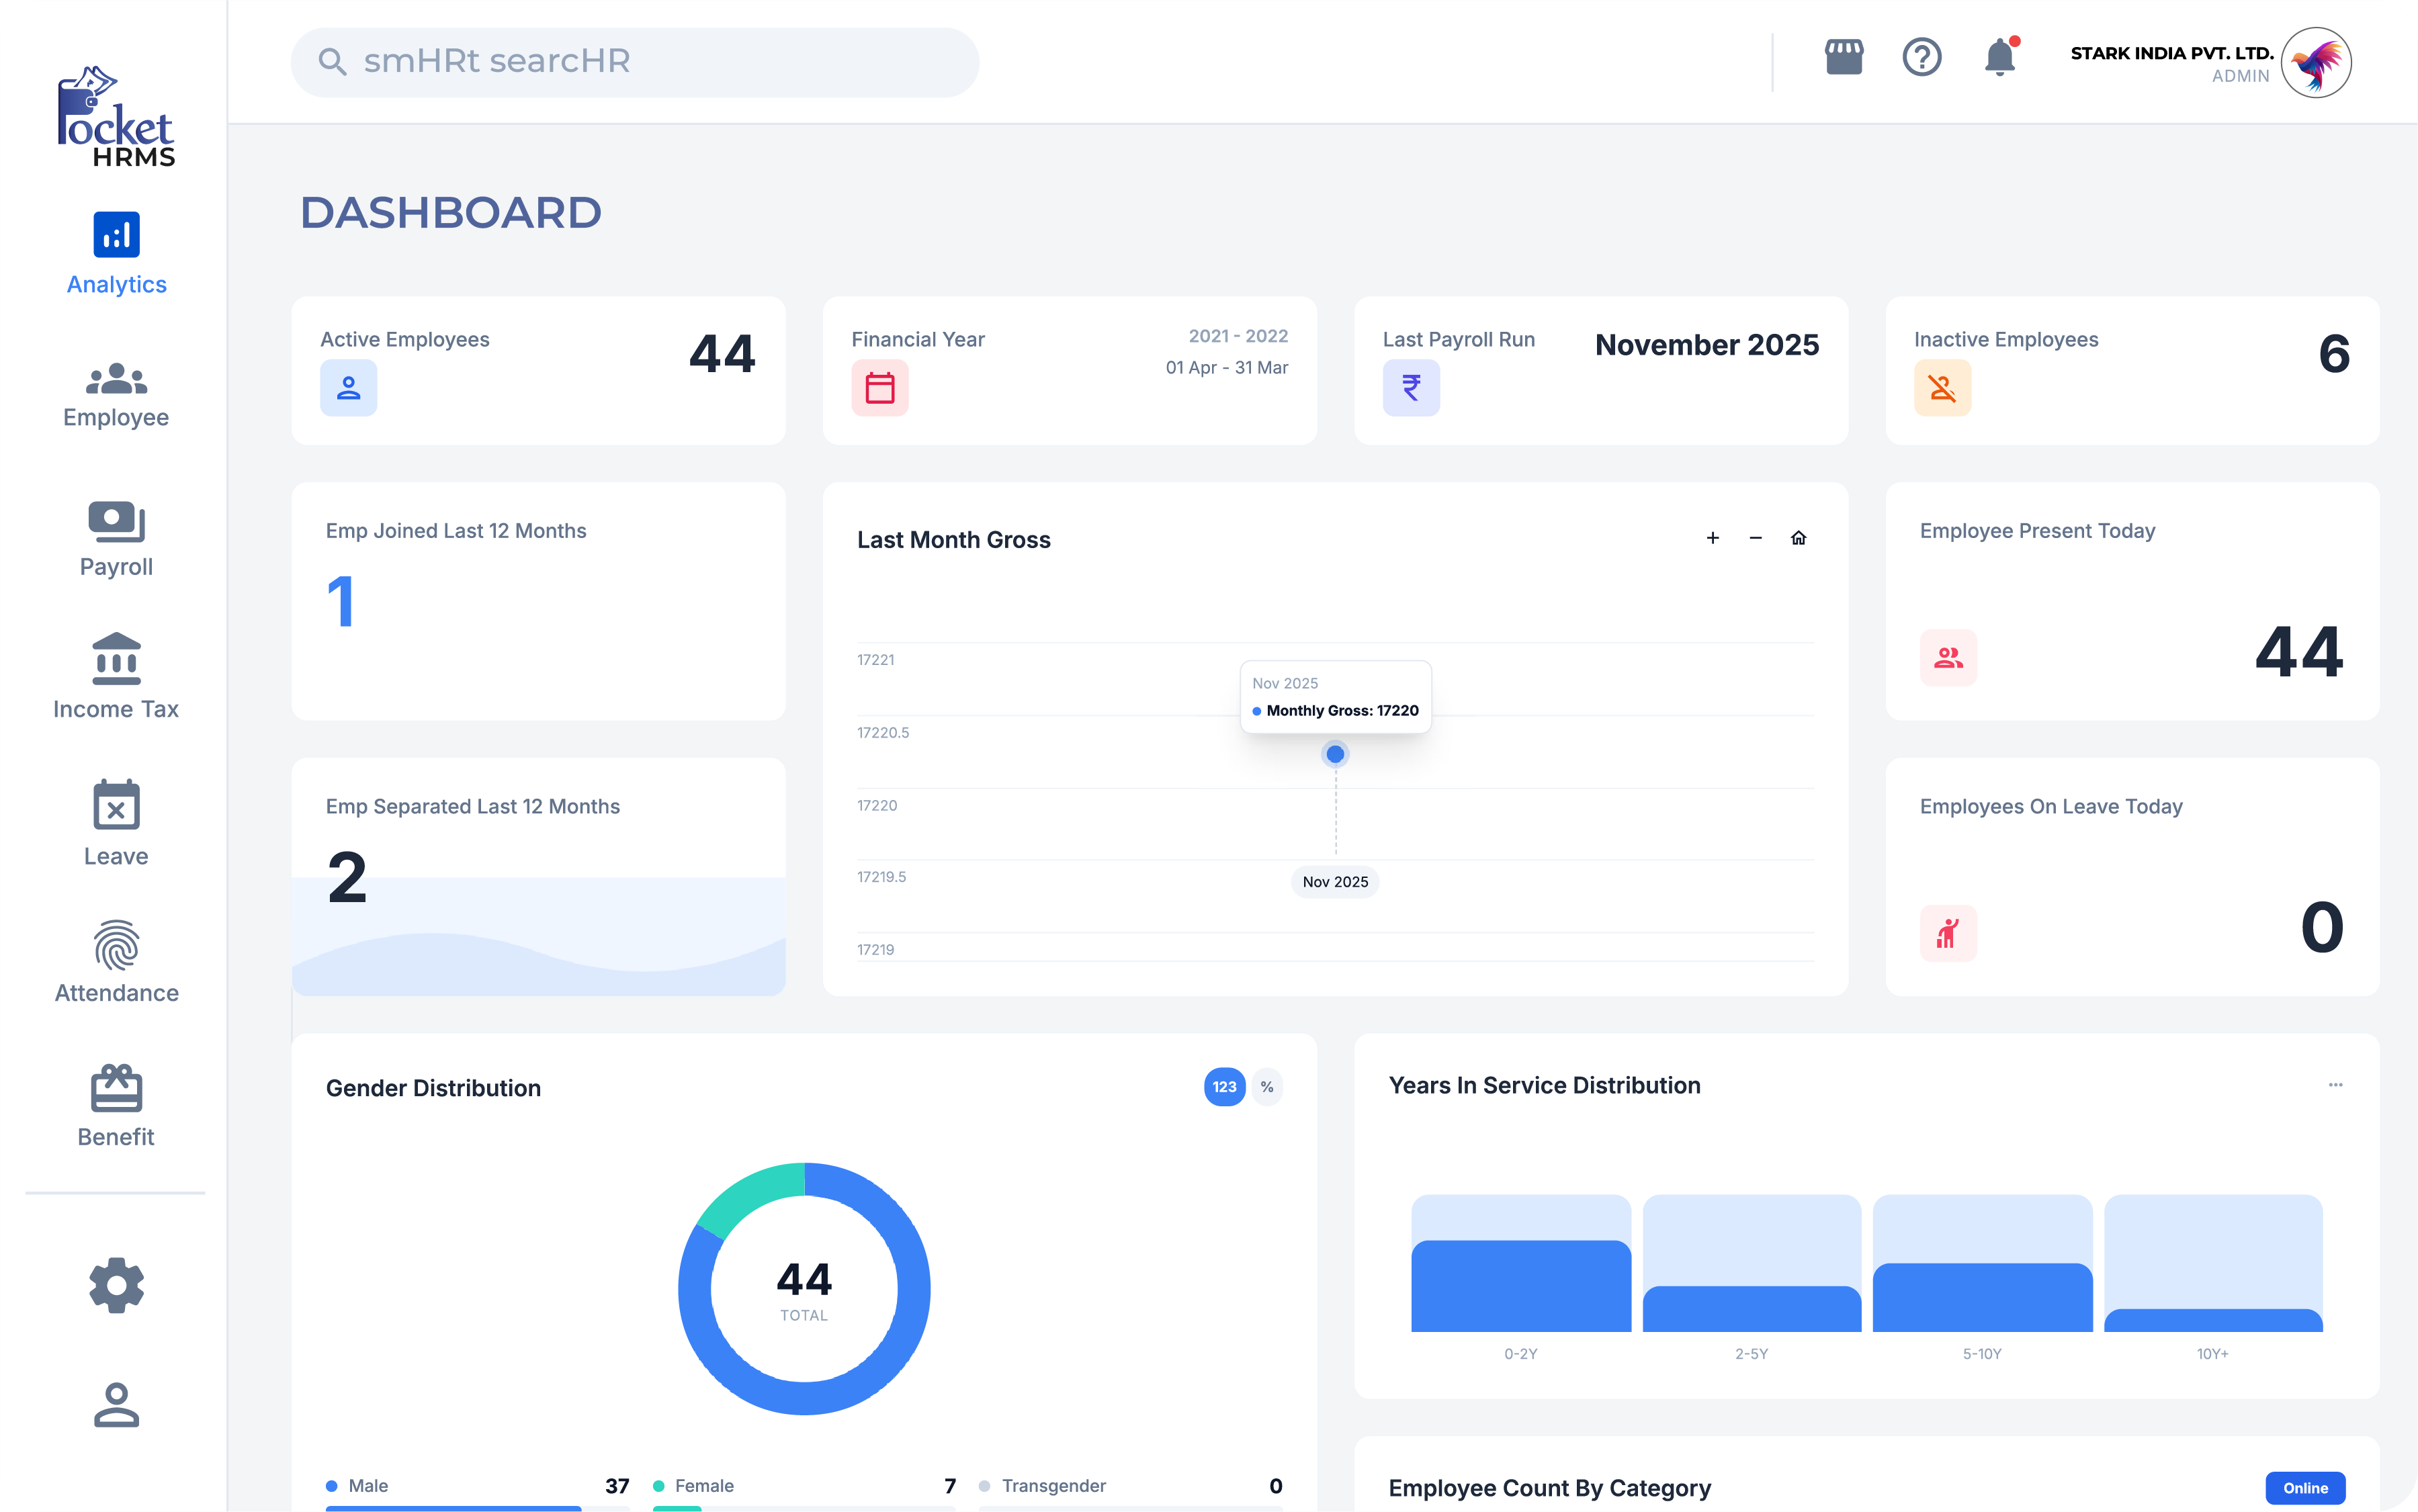Focus the smHRt searcHR search field

(635, 62)
